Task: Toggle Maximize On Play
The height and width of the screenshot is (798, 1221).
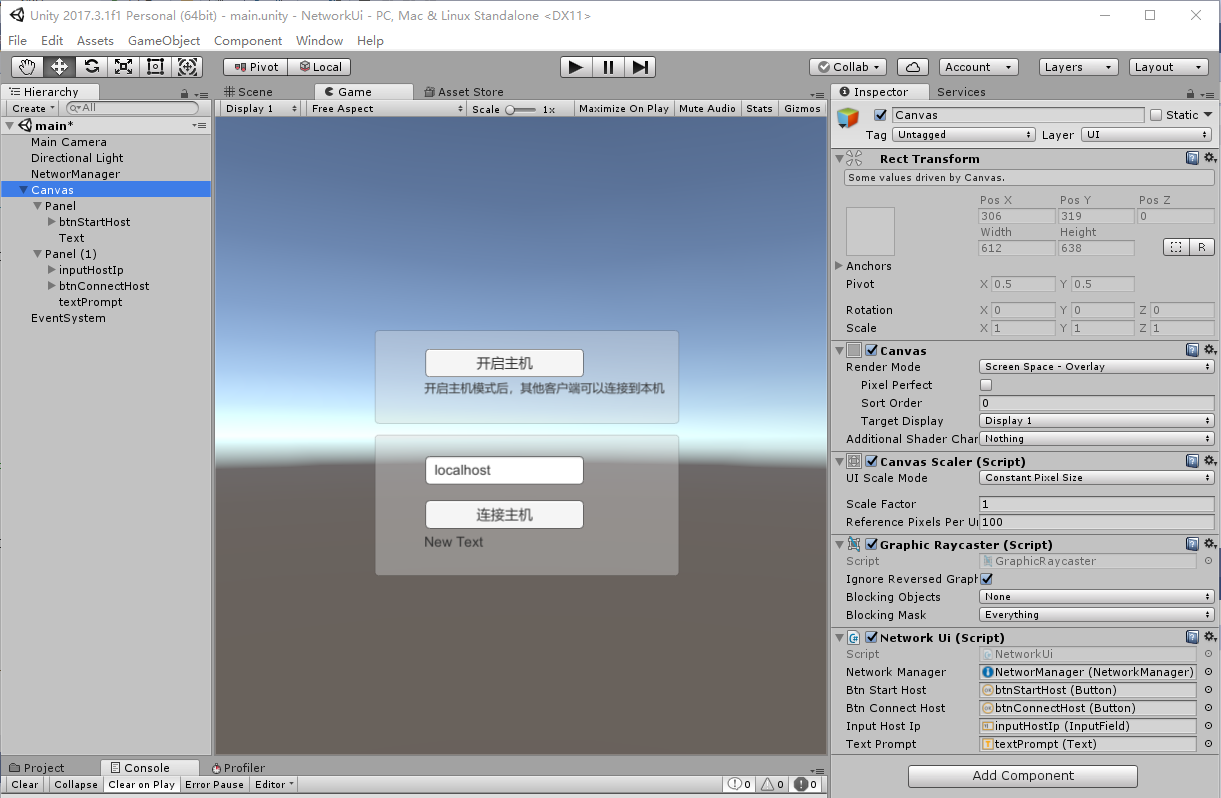Action: point(624,108)
